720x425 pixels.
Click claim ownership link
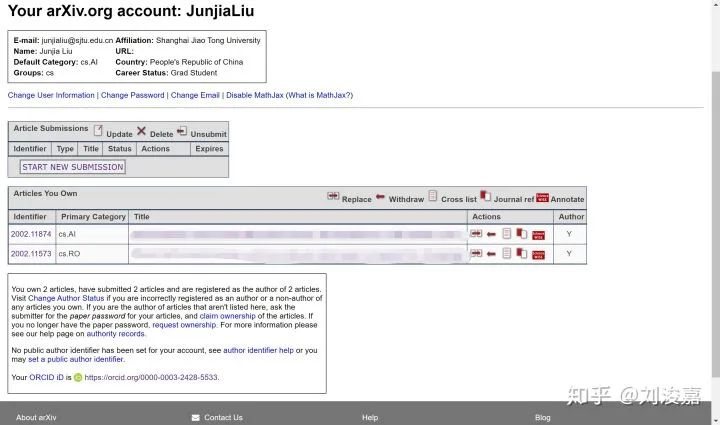(x=227, y=316)
